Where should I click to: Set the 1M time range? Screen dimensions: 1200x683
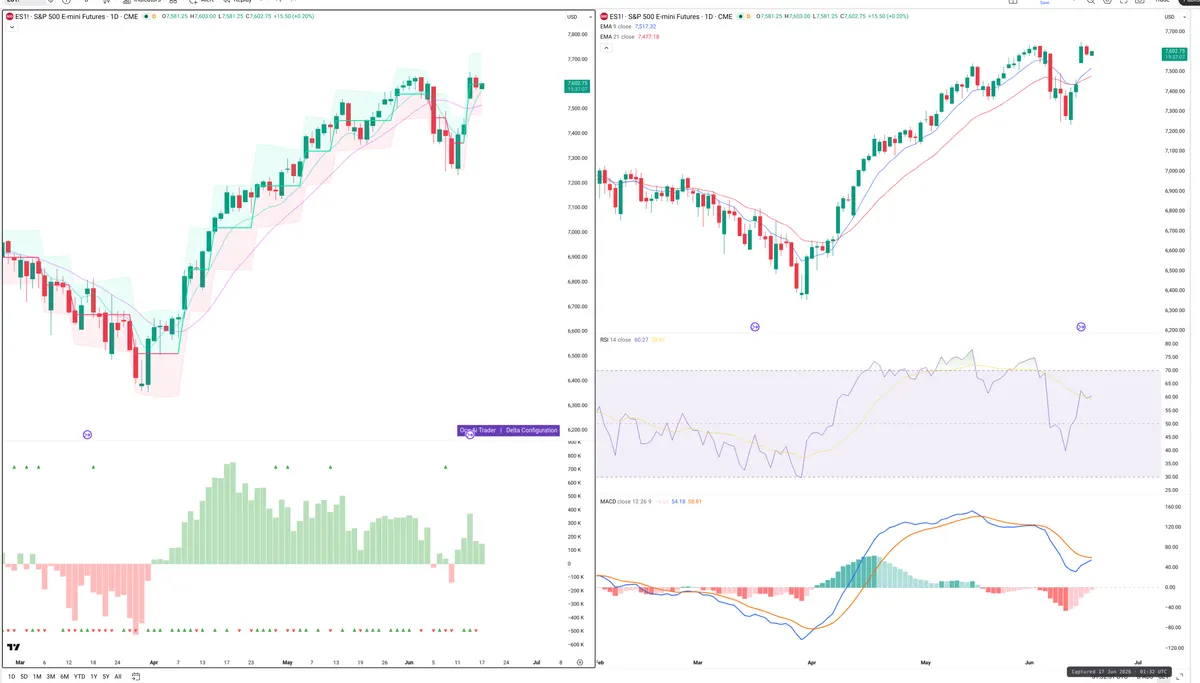(37, 676)
